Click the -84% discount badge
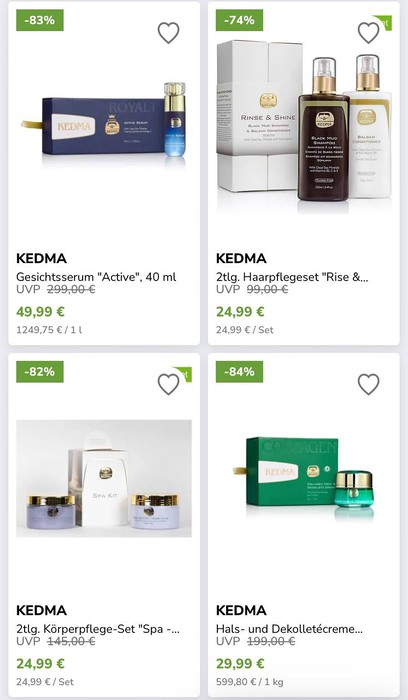Viewport: 408px width, 700px height. (x=239, y=372)
